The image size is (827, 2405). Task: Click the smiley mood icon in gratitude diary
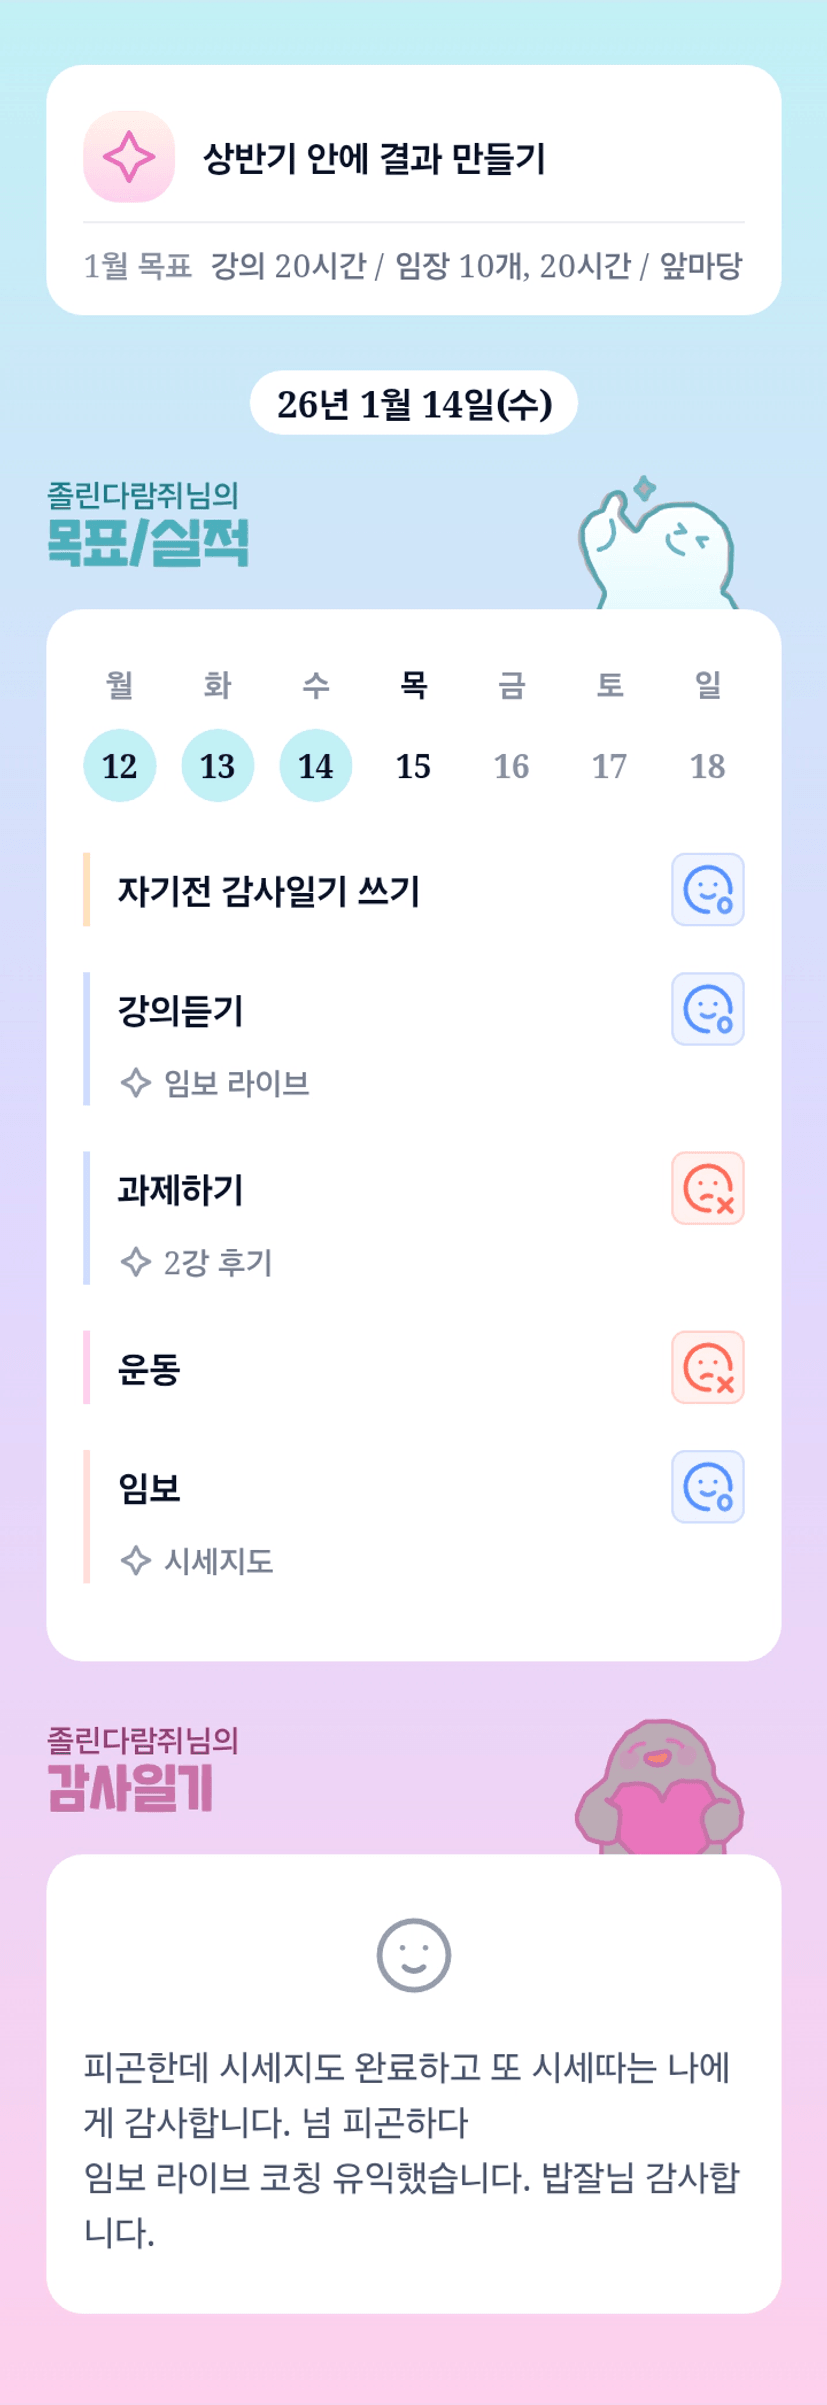click(x=413, y=1955)
